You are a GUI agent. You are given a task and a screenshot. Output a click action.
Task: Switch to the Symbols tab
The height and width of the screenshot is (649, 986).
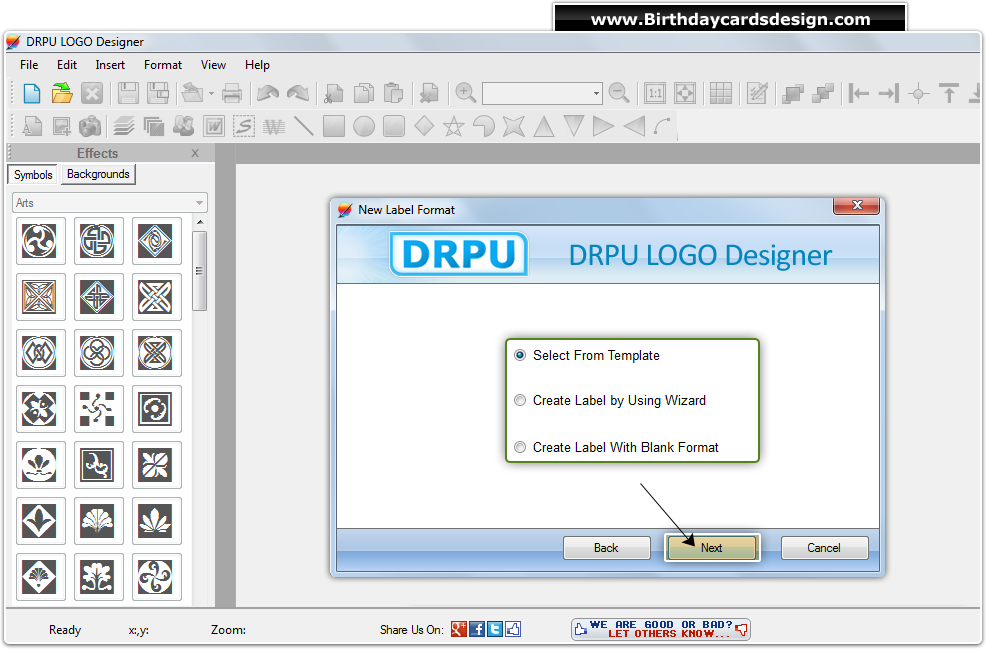click(x=33, y=175)
